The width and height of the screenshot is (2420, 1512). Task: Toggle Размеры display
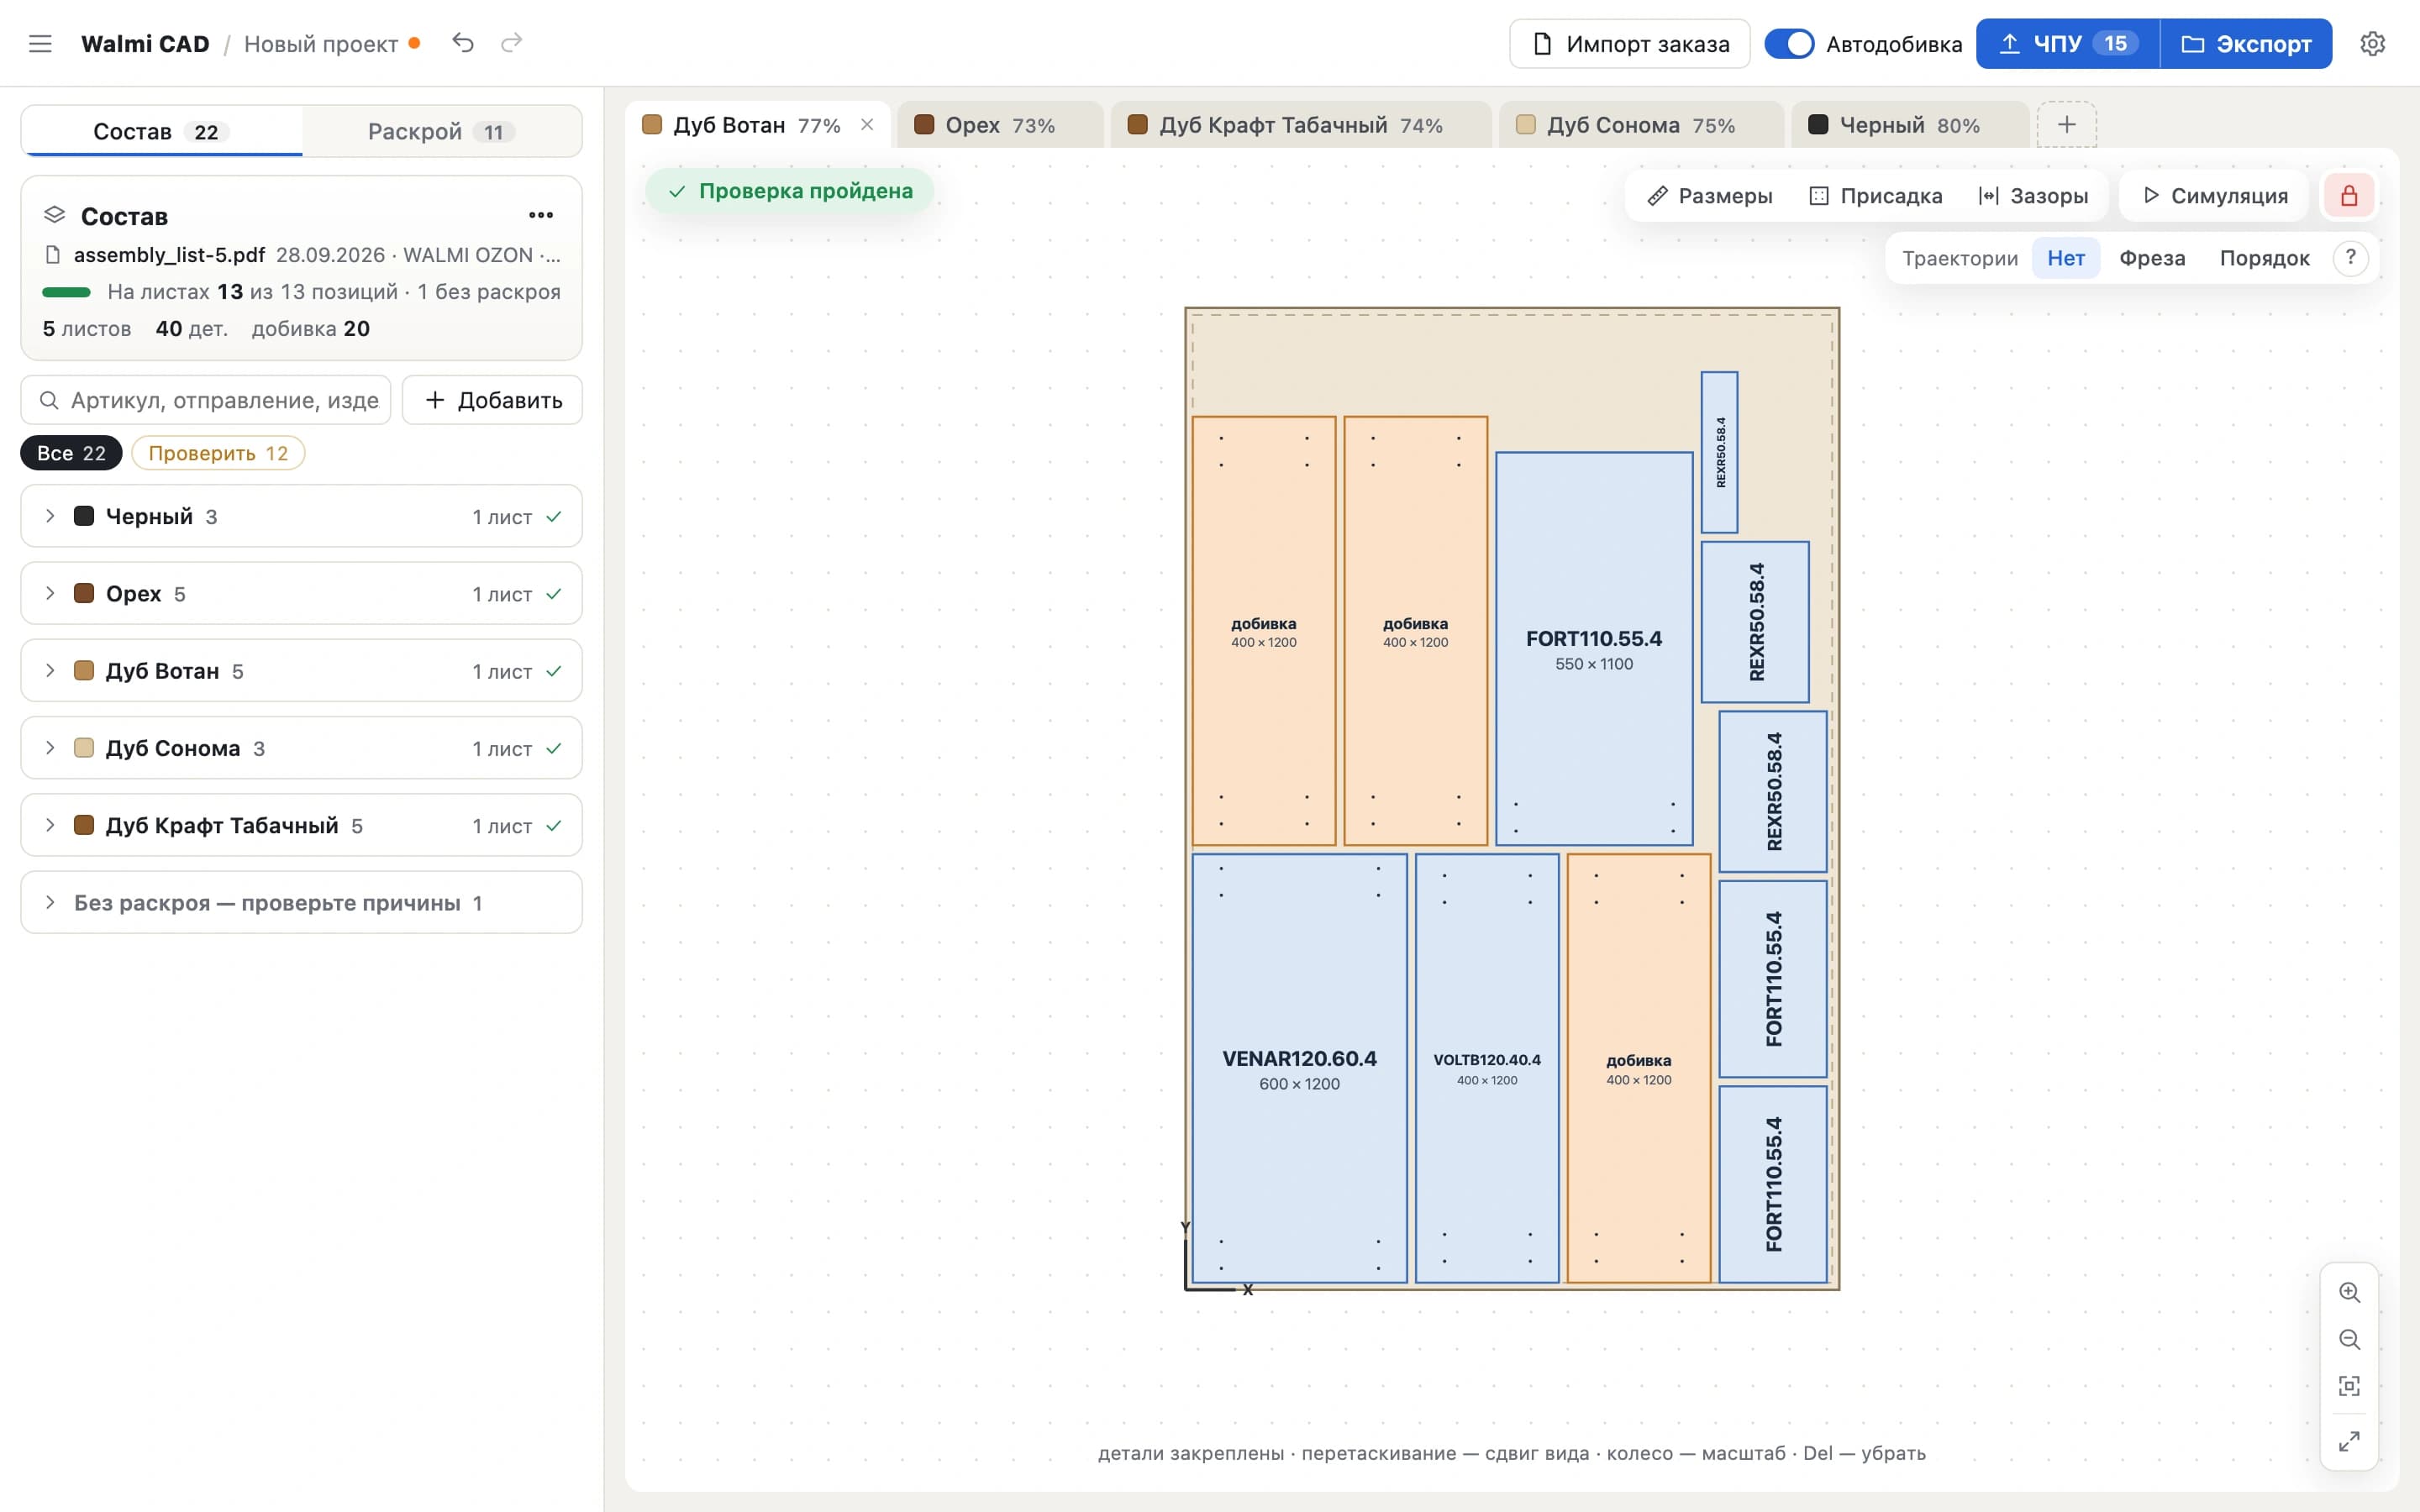pos(1710,196)
